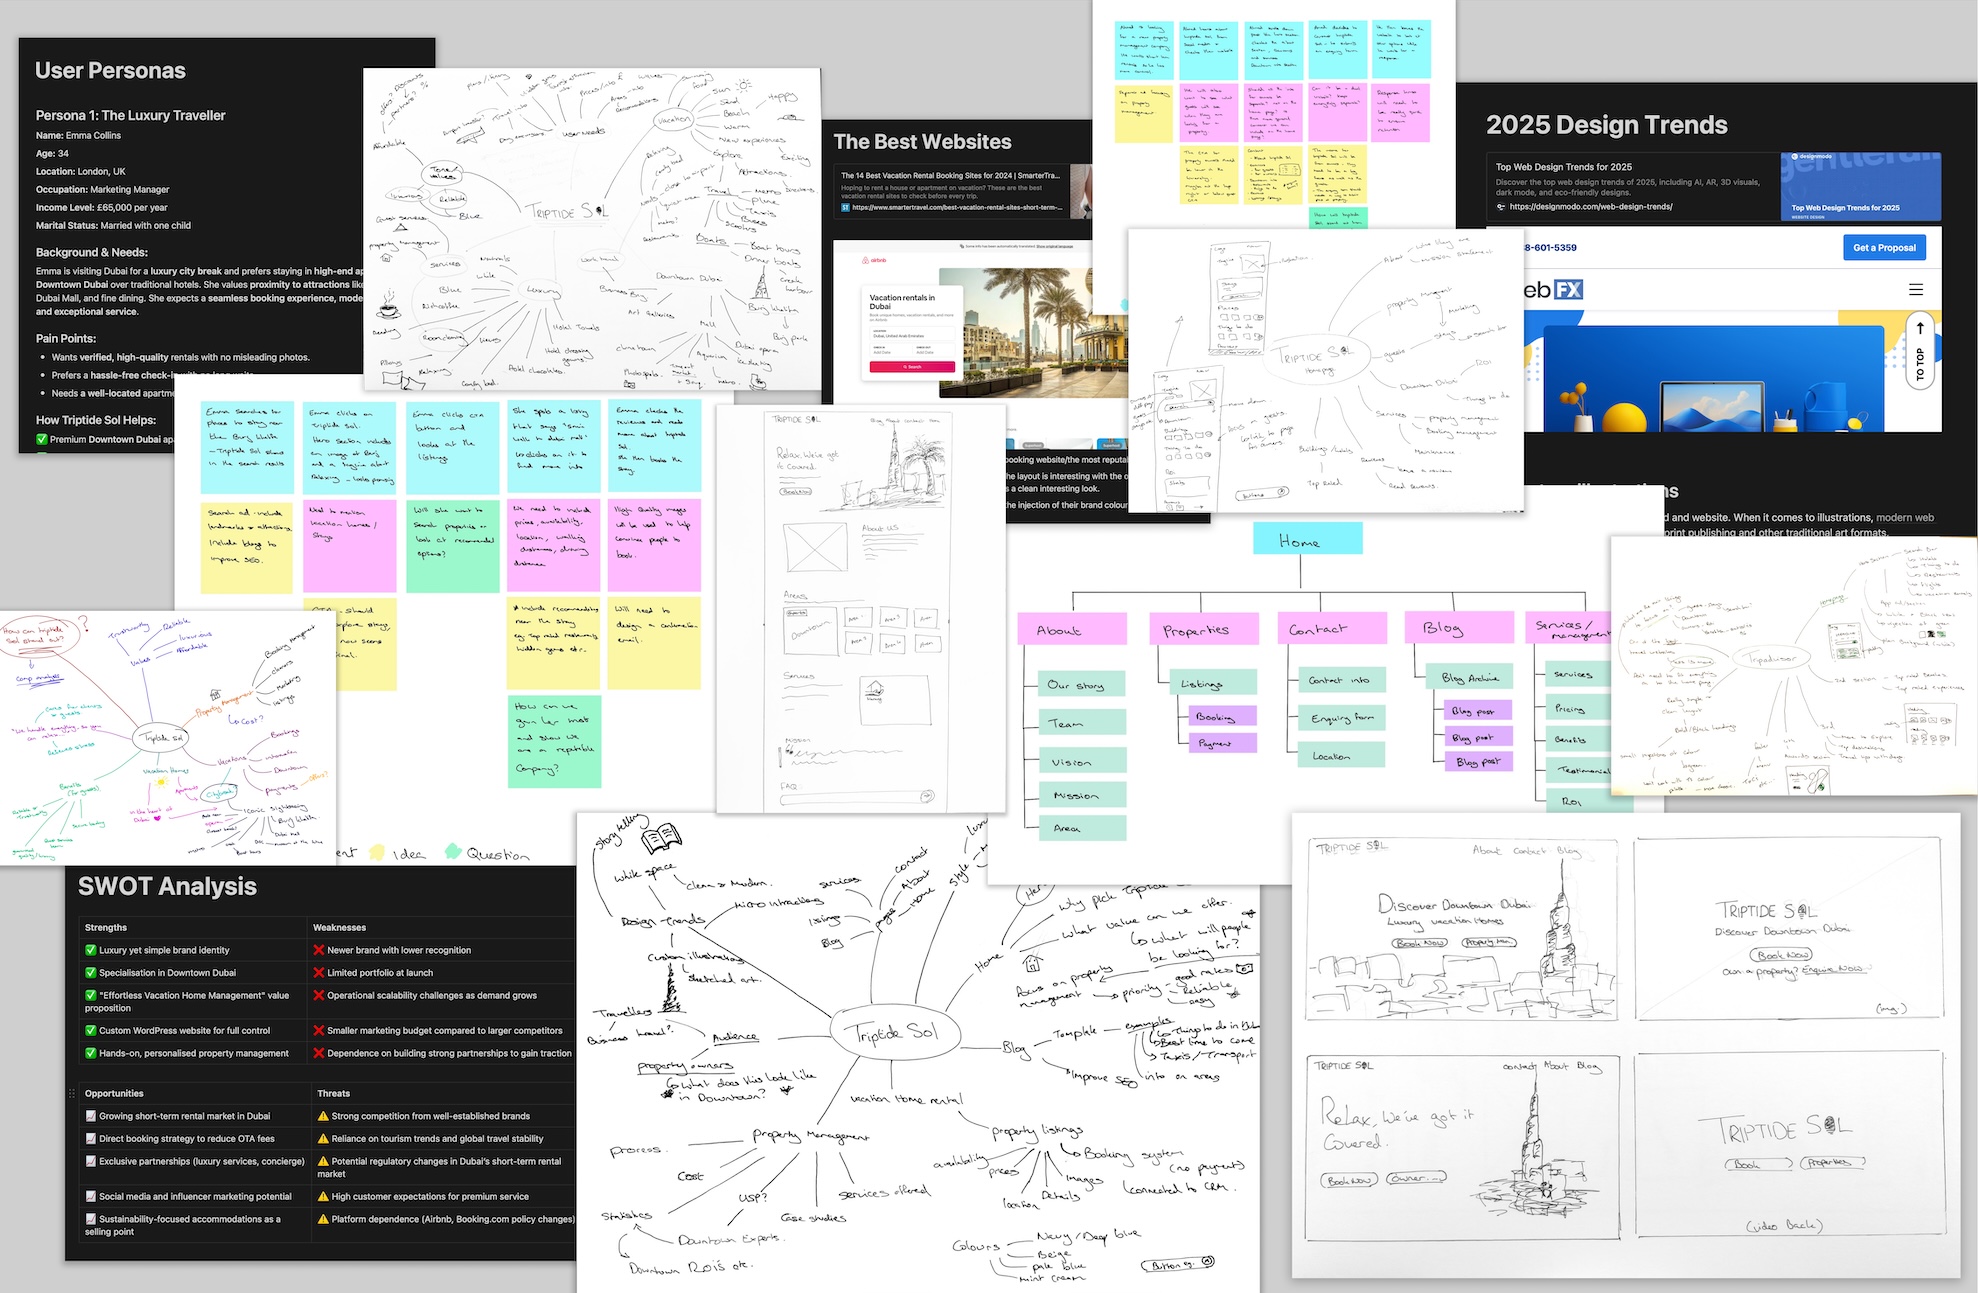1978x1293 pixels.
Task: Select the pink Properties sitemap node
Action: [1203, 629]
